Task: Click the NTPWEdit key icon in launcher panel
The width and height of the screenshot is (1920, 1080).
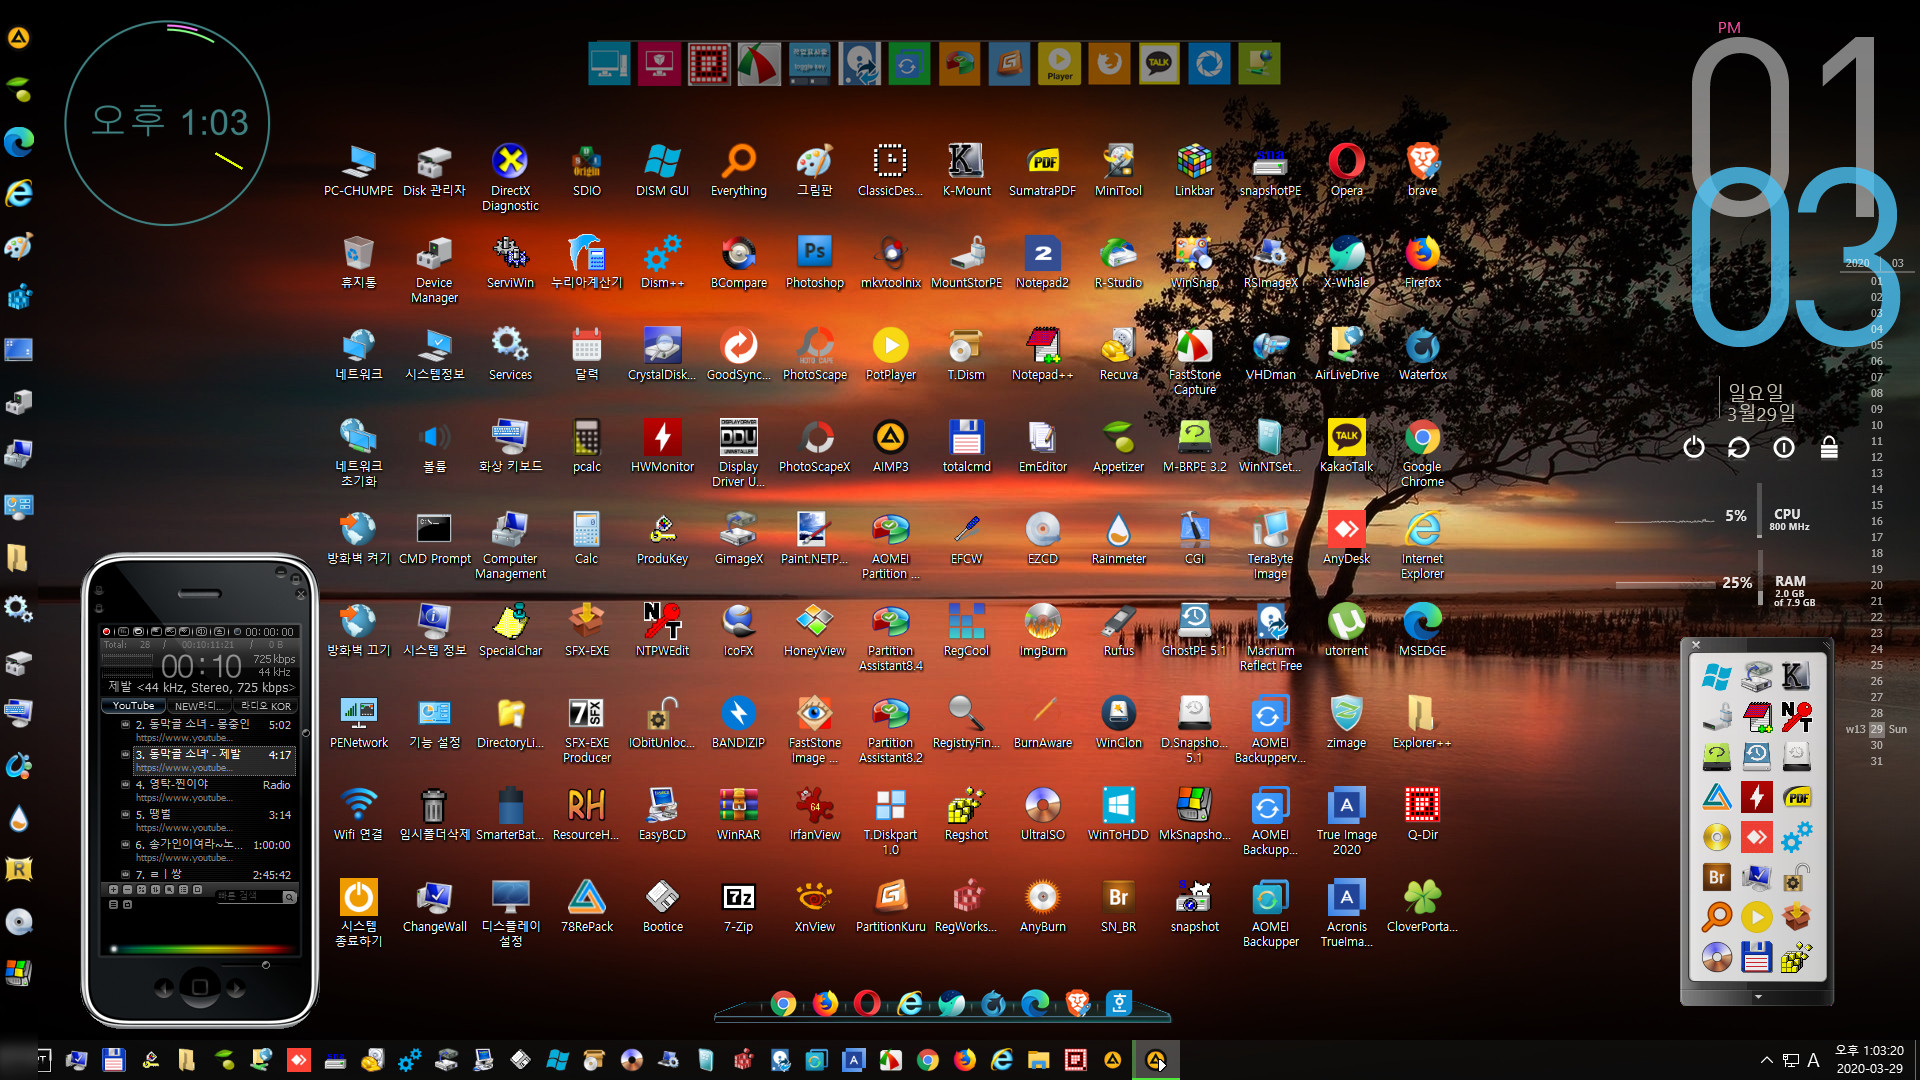Action: point(1796,717)
